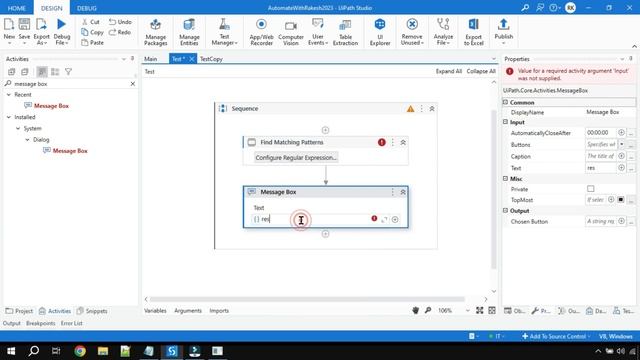
Task: Click Configure Regular Expression button
Action: [296, 158]
